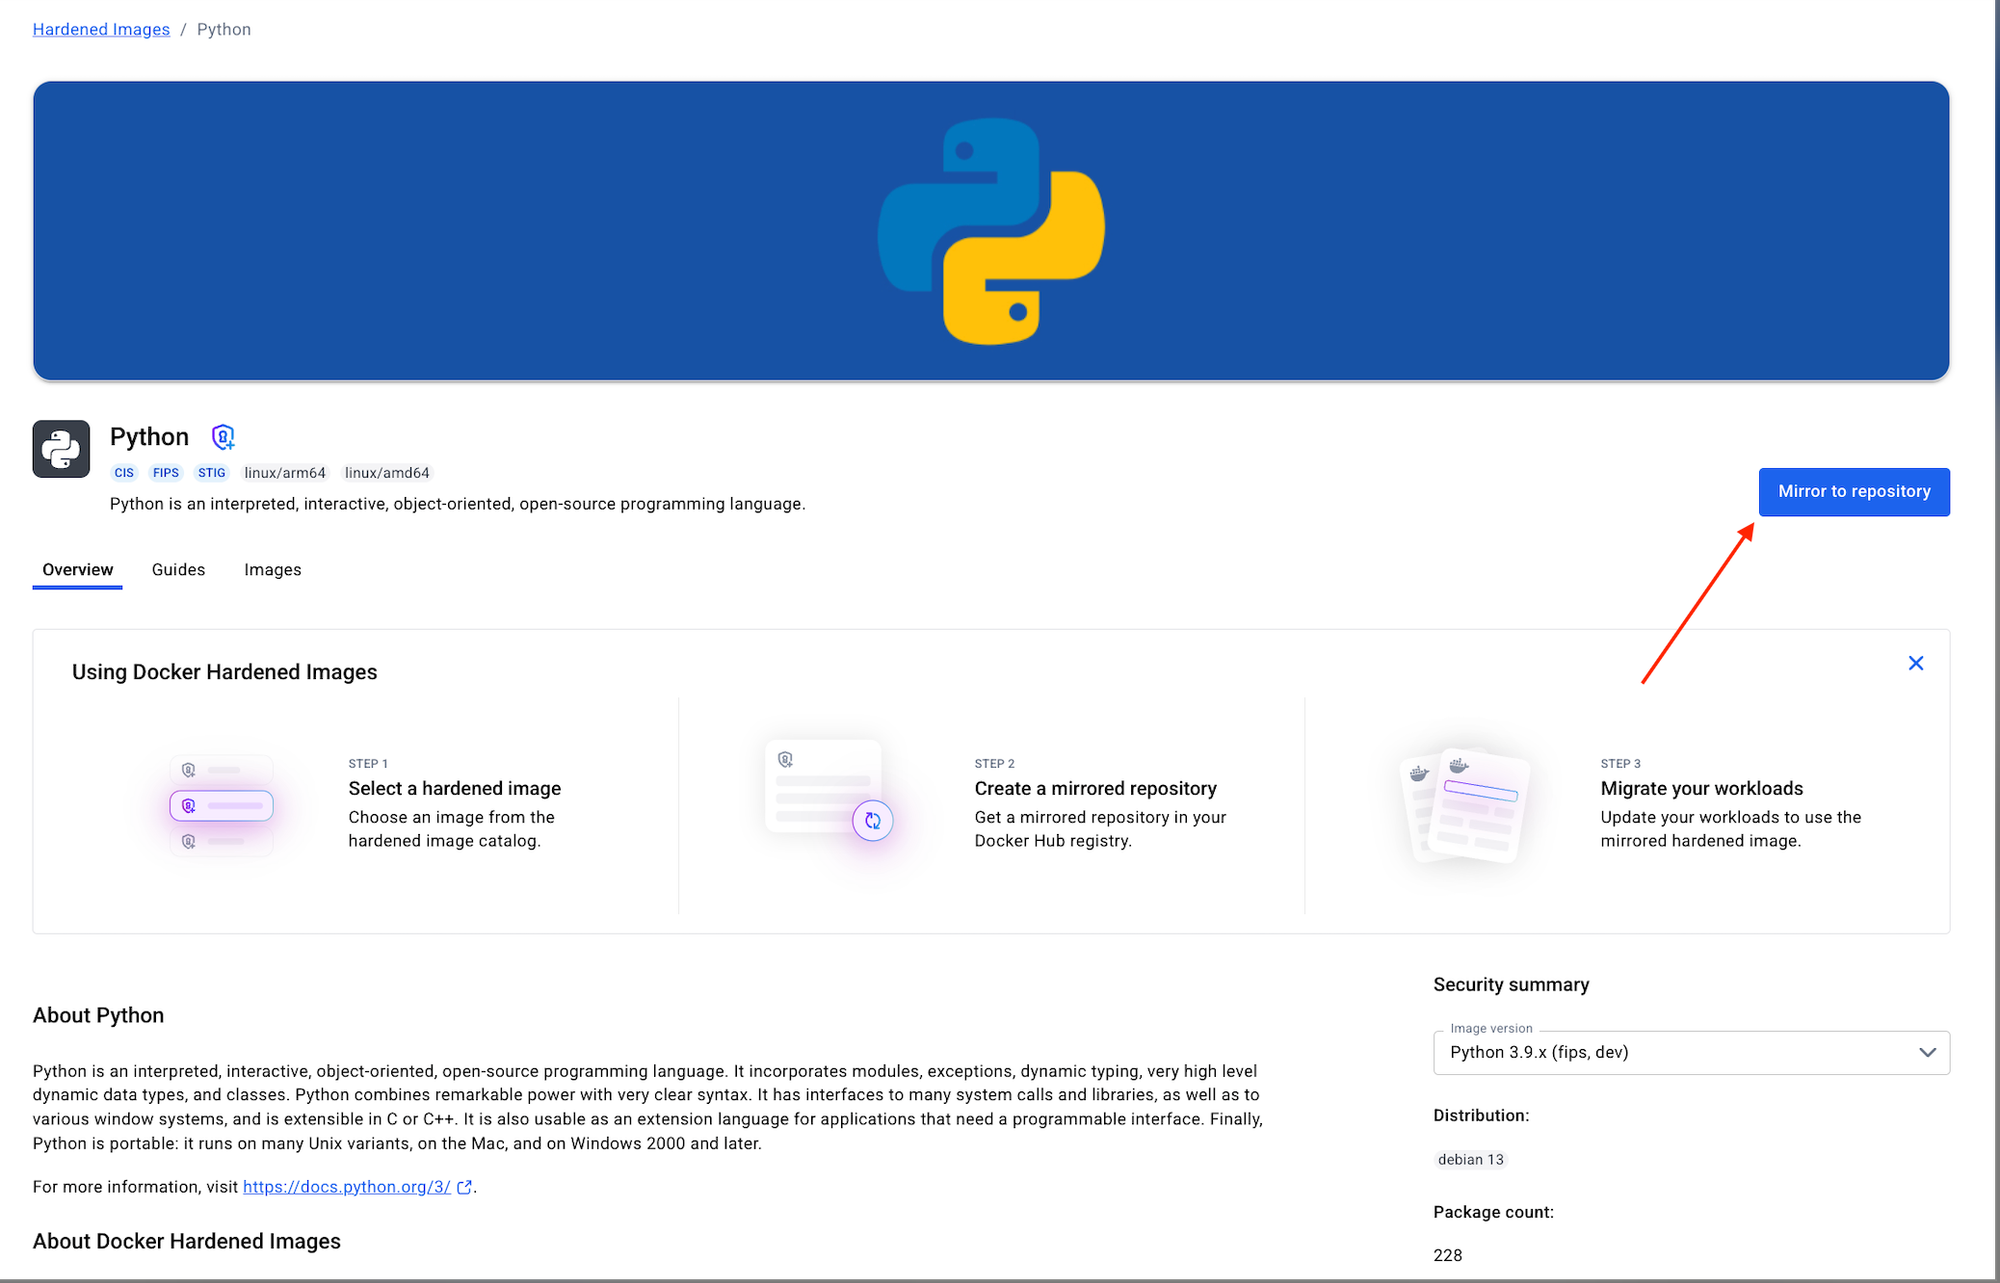Click the CIS compliance badge
2000x1283 pixels.
click(x=124, y=473)
